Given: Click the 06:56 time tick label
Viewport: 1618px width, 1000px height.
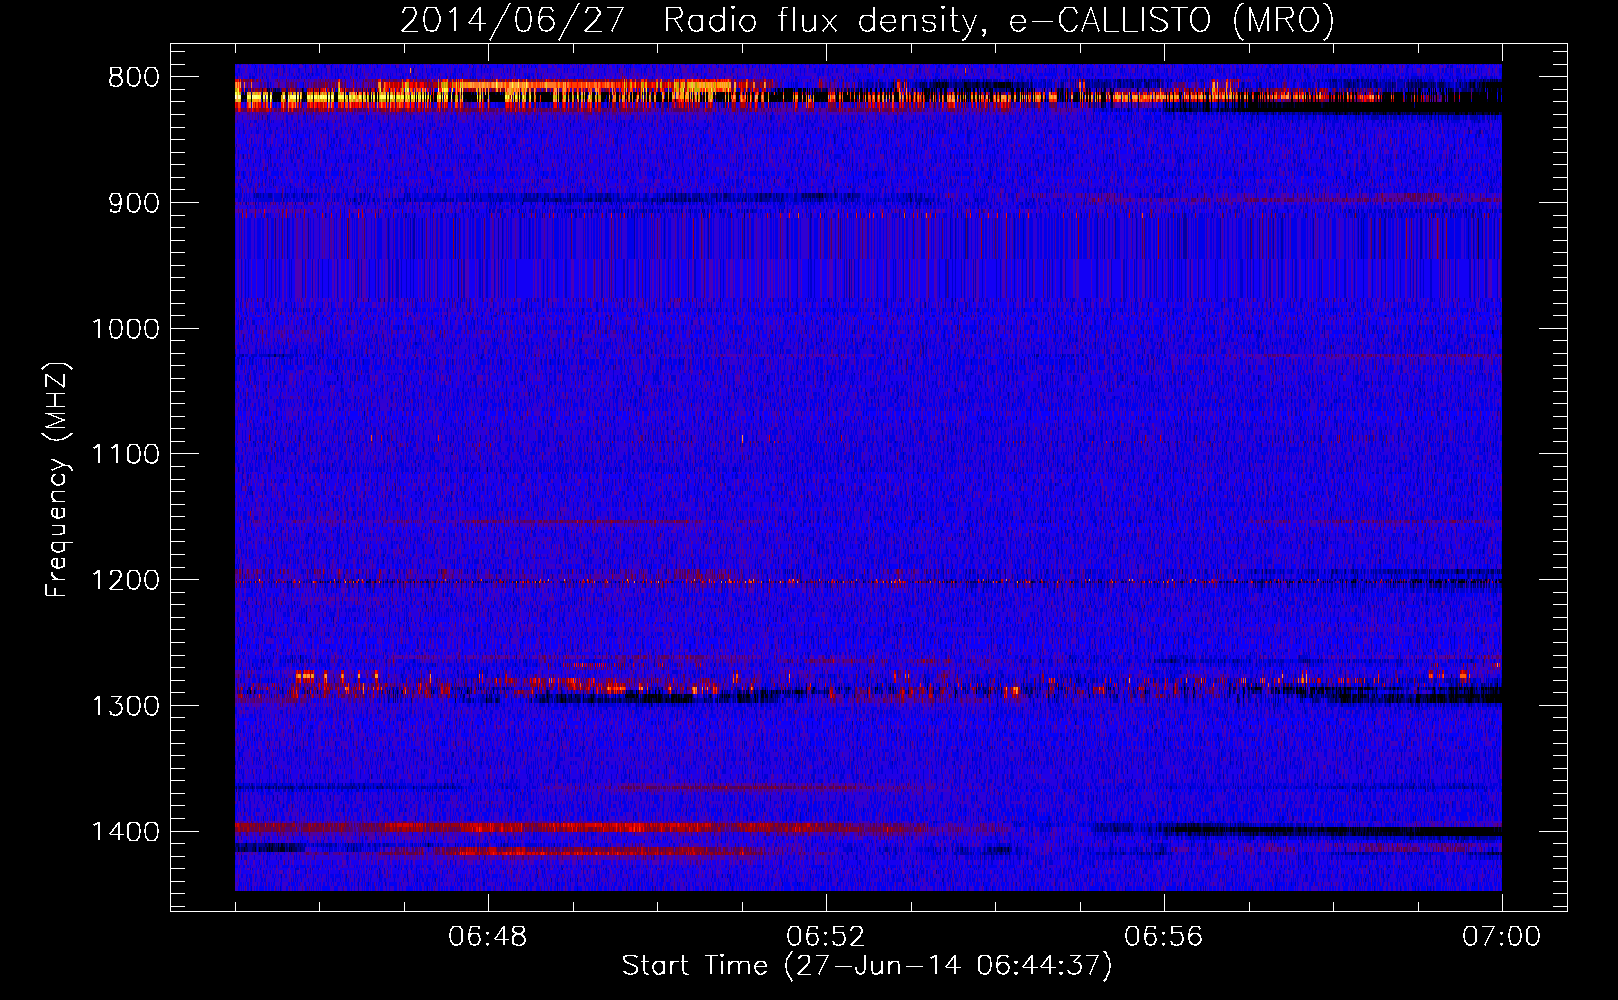Looking at the screenshot, I should [1164, 937].
